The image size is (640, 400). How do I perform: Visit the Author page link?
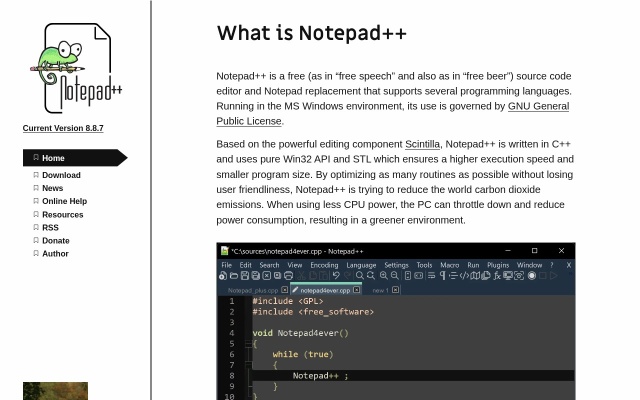[55, 253]
